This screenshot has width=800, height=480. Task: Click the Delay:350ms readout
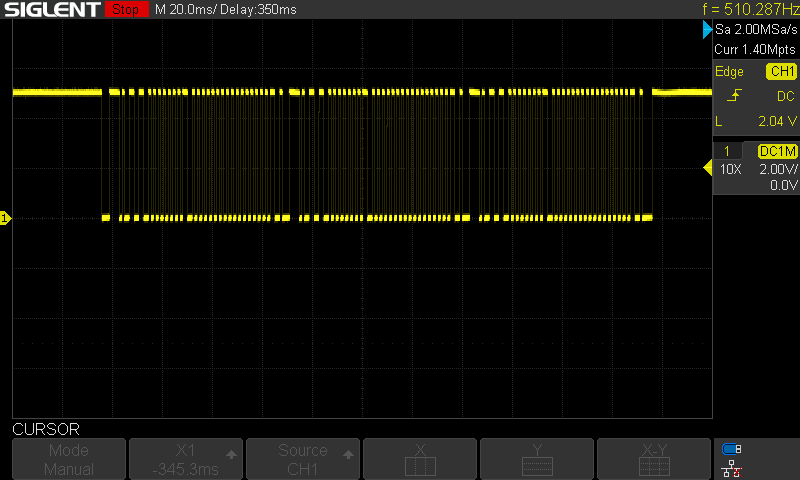(258, 9)
